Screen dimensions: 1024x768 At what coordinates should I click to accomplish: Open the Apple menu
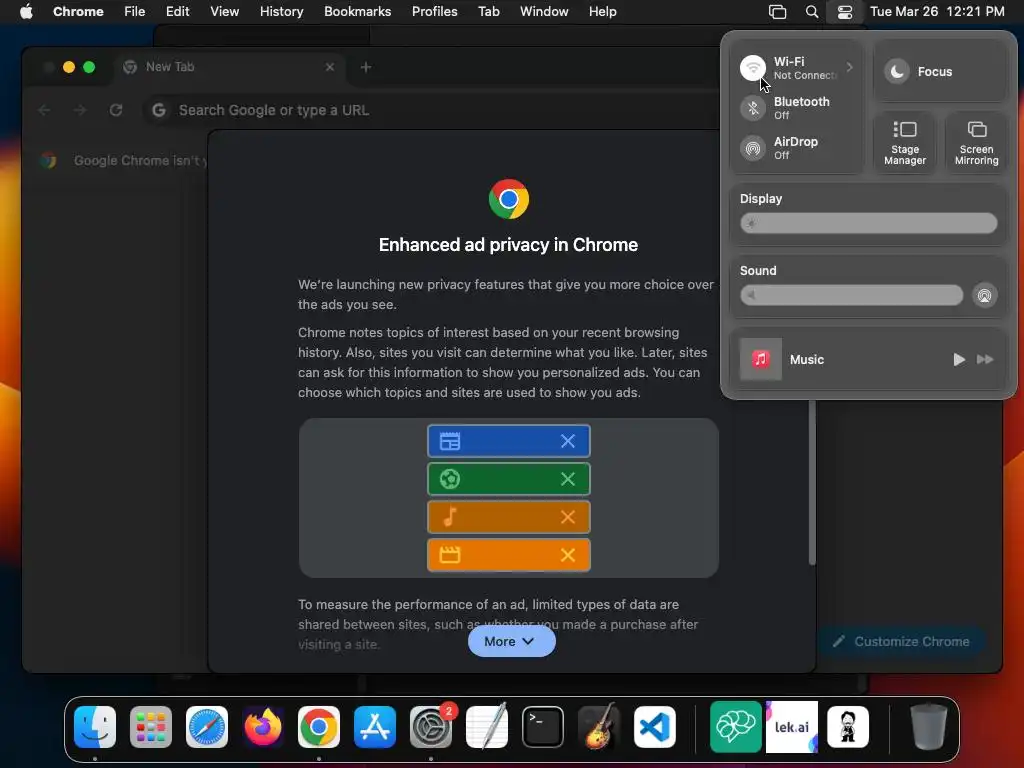(x=26, y=11)
